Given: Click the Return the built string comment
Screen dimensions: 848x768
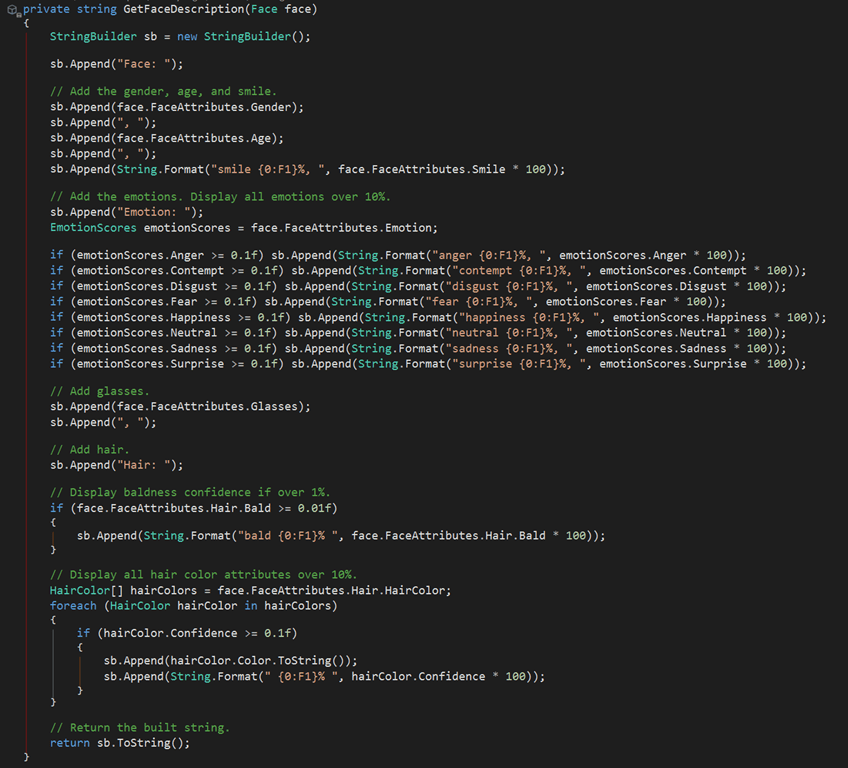Looking at the screenshot, I should 139,727.
